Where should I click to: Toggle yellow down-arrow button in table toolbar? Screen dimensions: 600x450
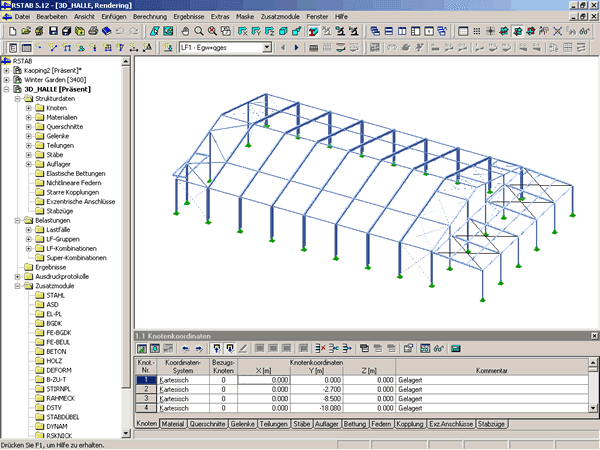click(230, 349)
